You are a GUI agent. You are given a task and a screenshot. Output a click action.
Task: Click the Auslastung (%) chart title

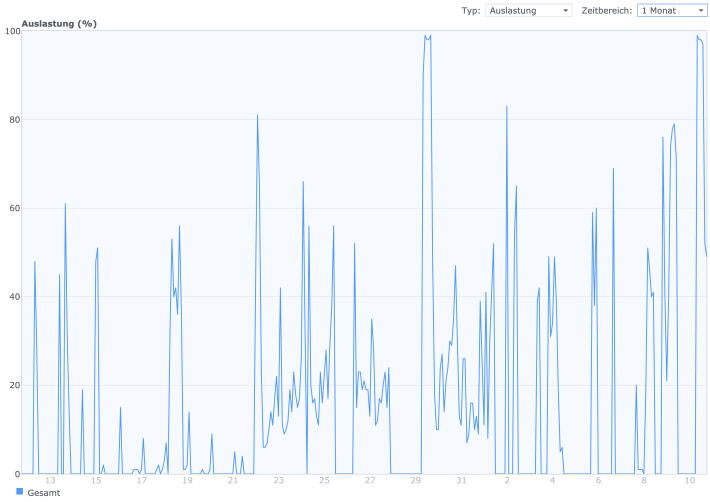[59, 24]
